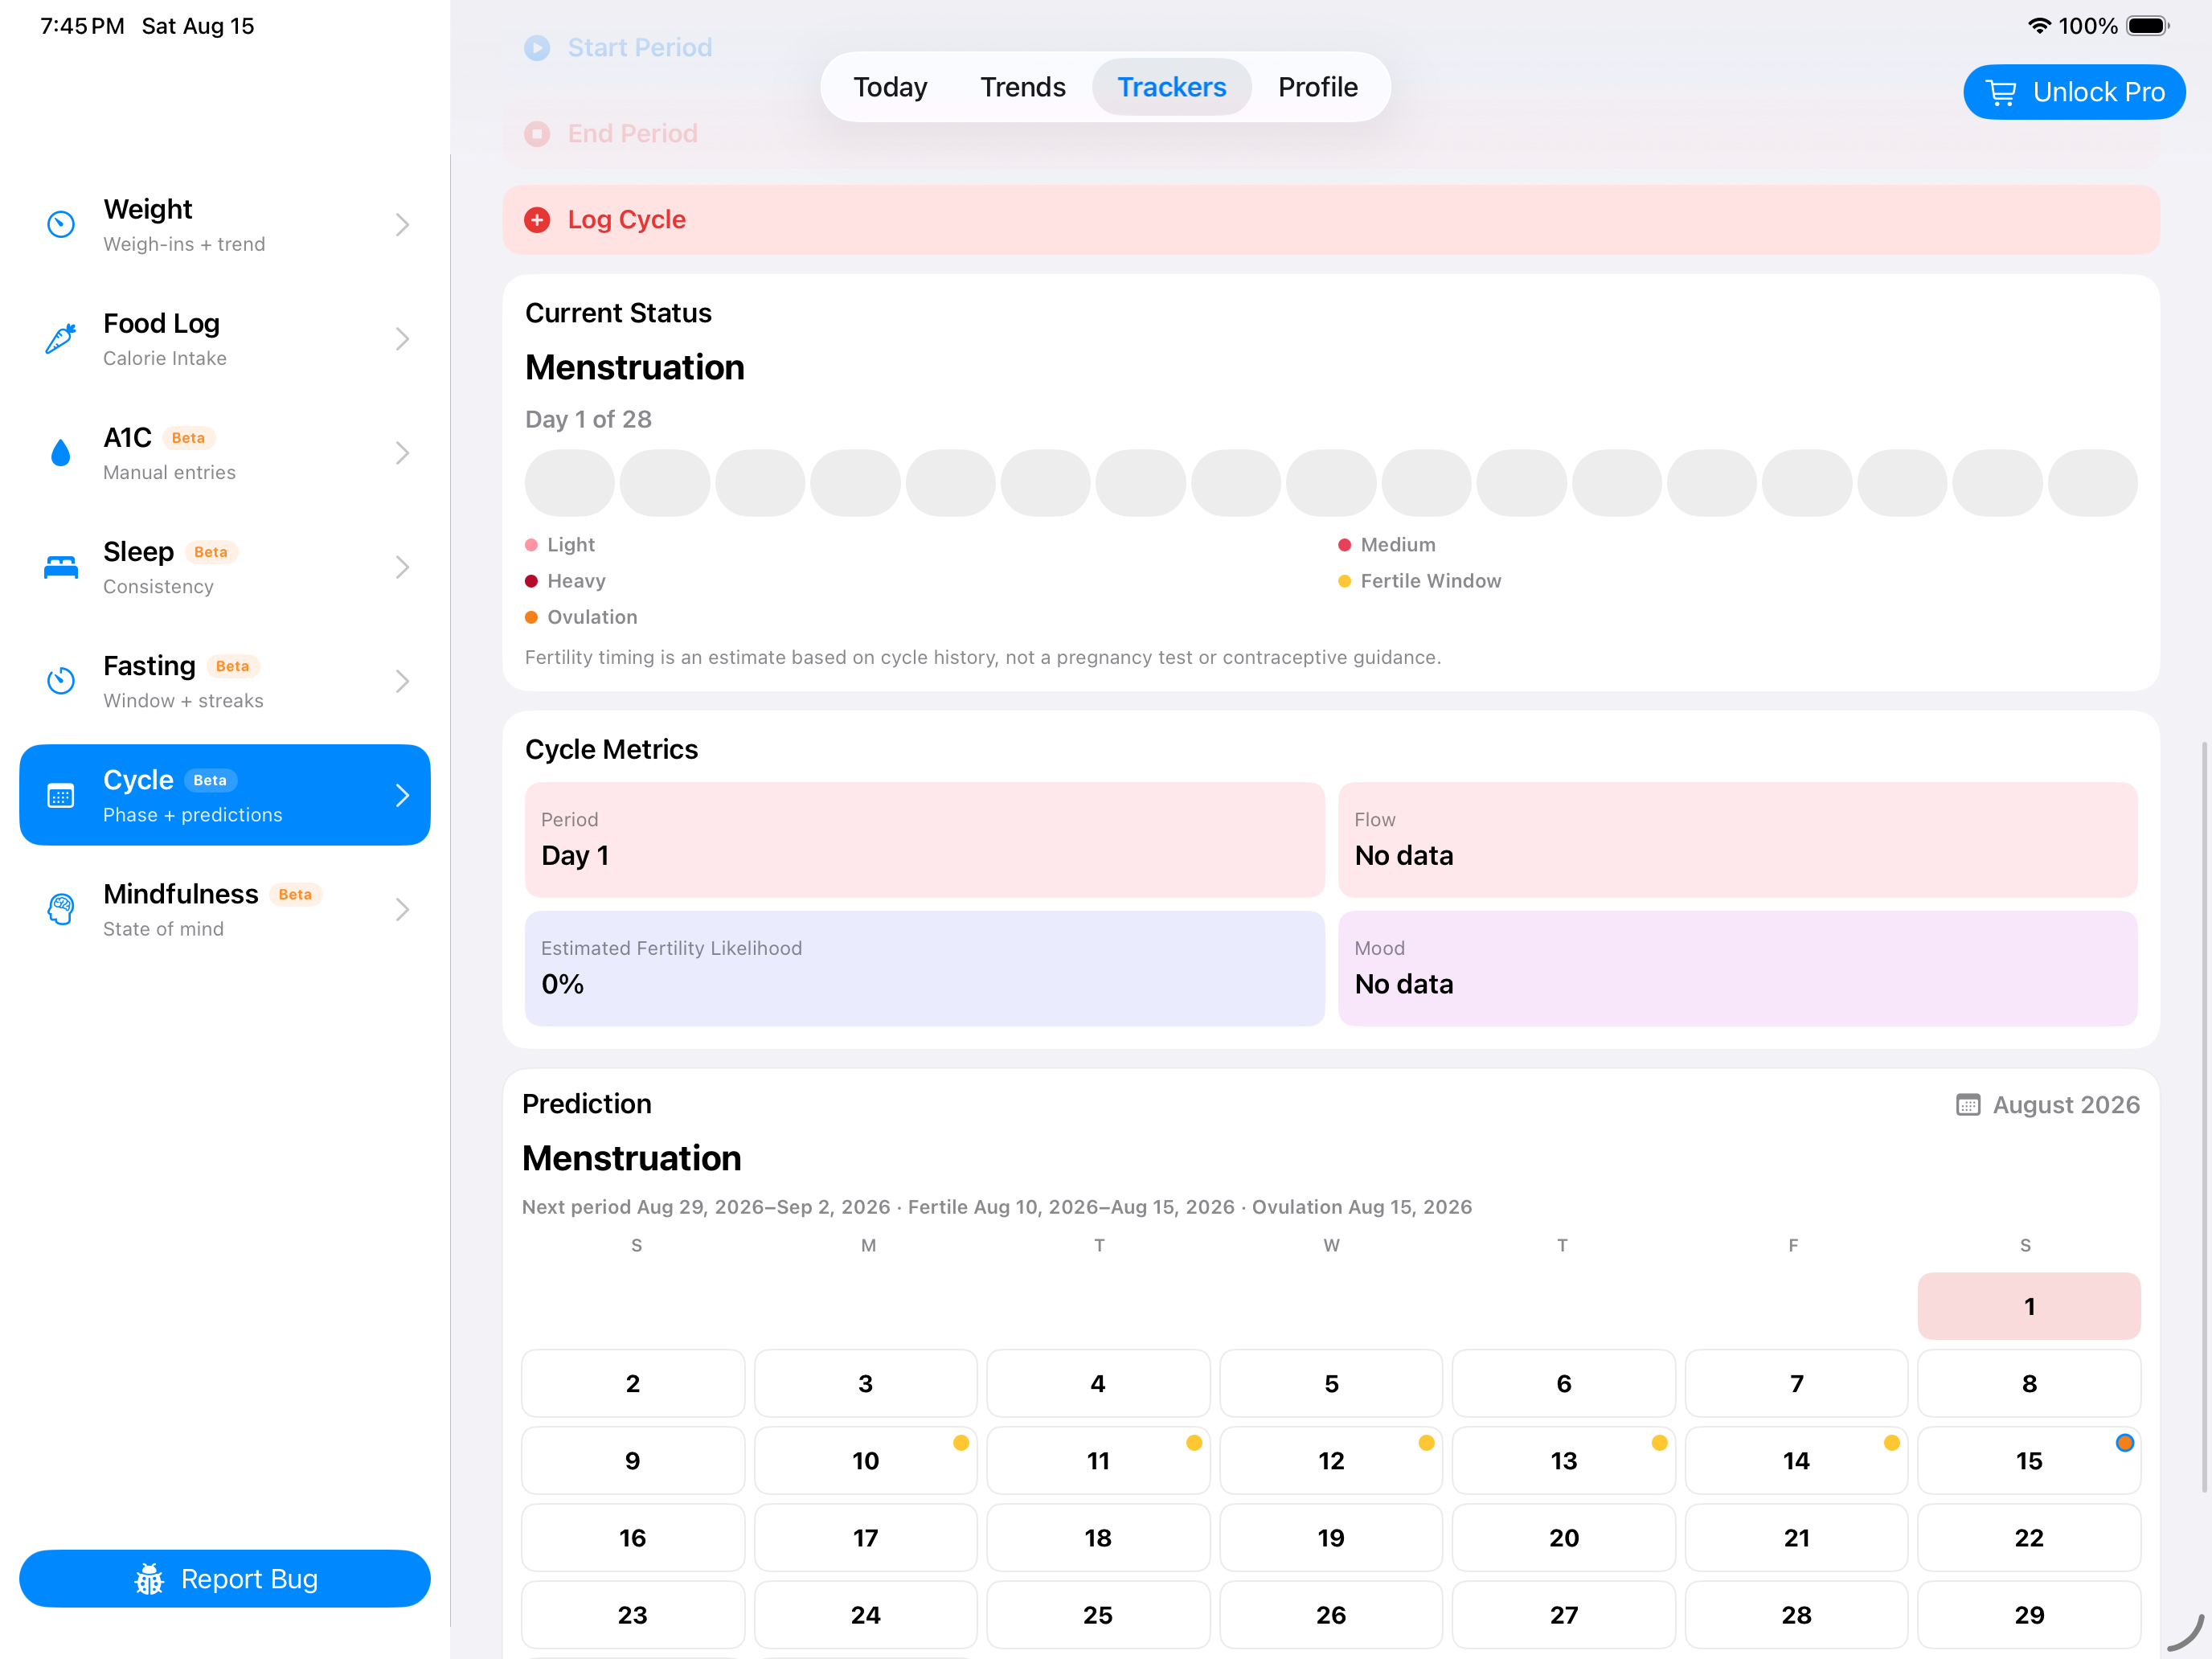Select calendar day 1

[x=2028, y=1306]
